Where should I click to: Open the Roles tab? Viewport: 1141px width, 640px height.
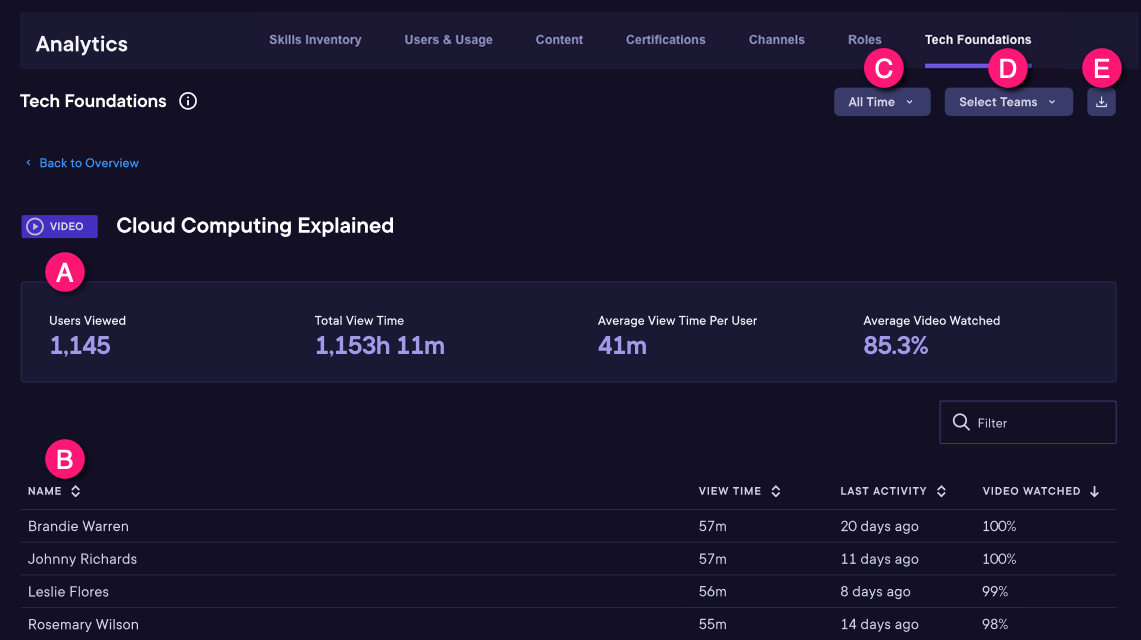(864, 40)
